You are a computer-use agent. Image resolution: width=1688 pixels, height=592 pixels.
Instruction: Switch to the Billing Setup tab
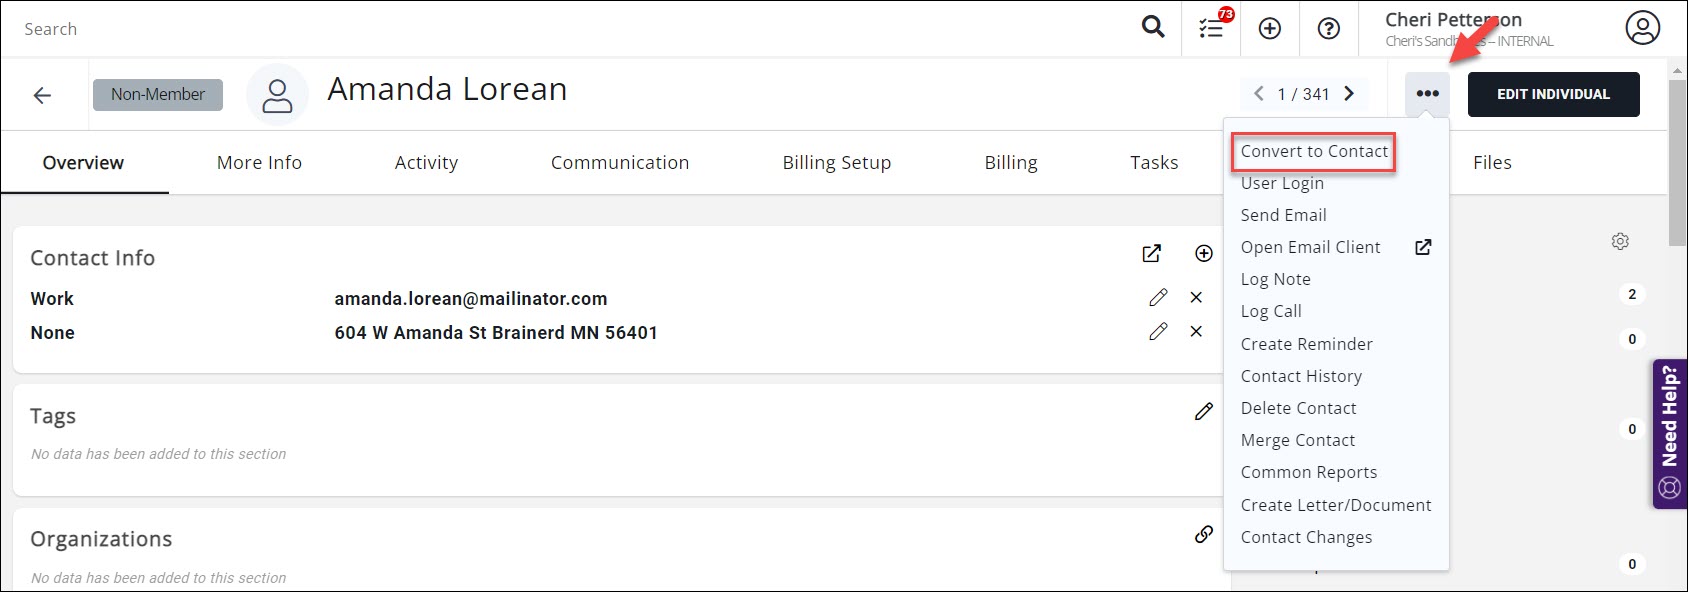click(836, 162)
